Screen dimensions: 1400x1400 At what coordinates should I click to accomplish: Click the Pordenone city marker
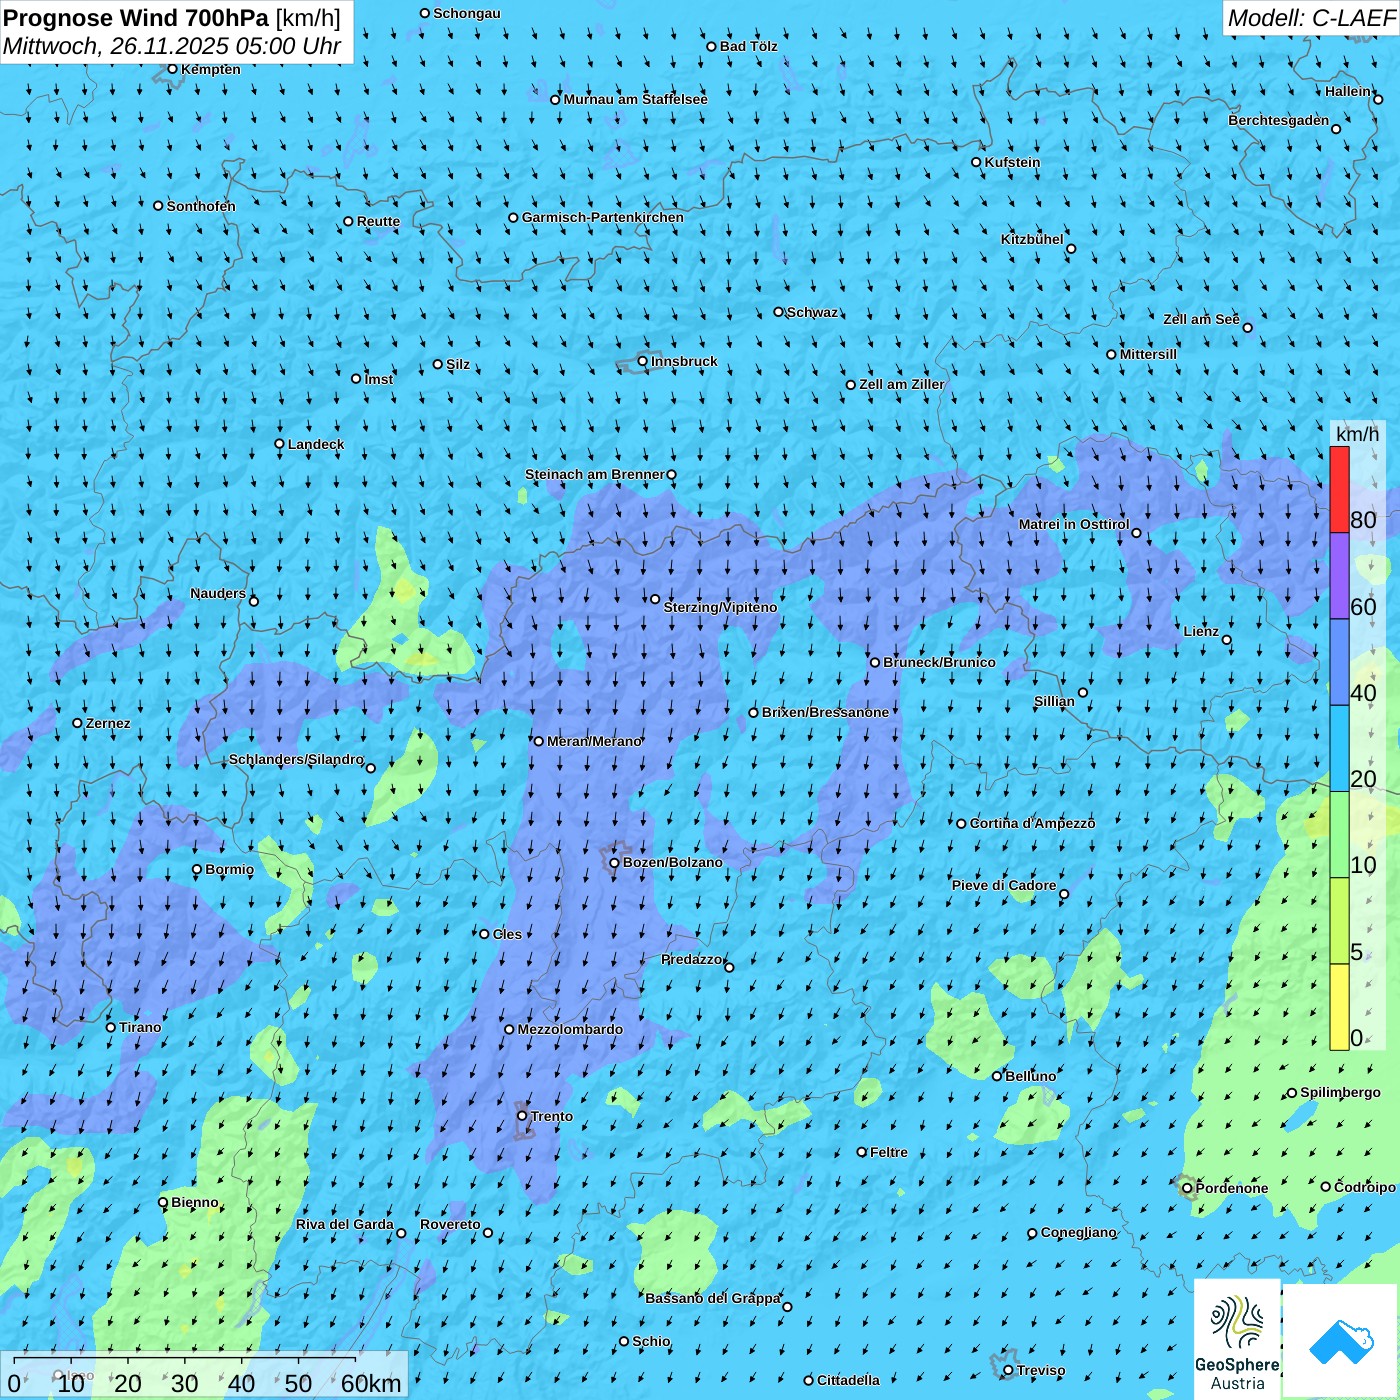pos(1187,1188)
